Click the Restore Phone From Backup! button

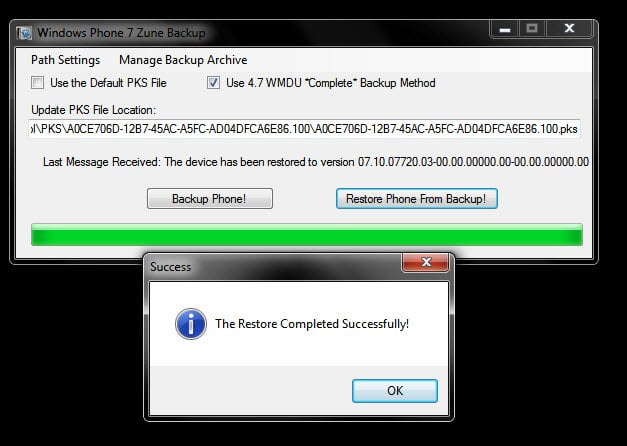[417, 199]
